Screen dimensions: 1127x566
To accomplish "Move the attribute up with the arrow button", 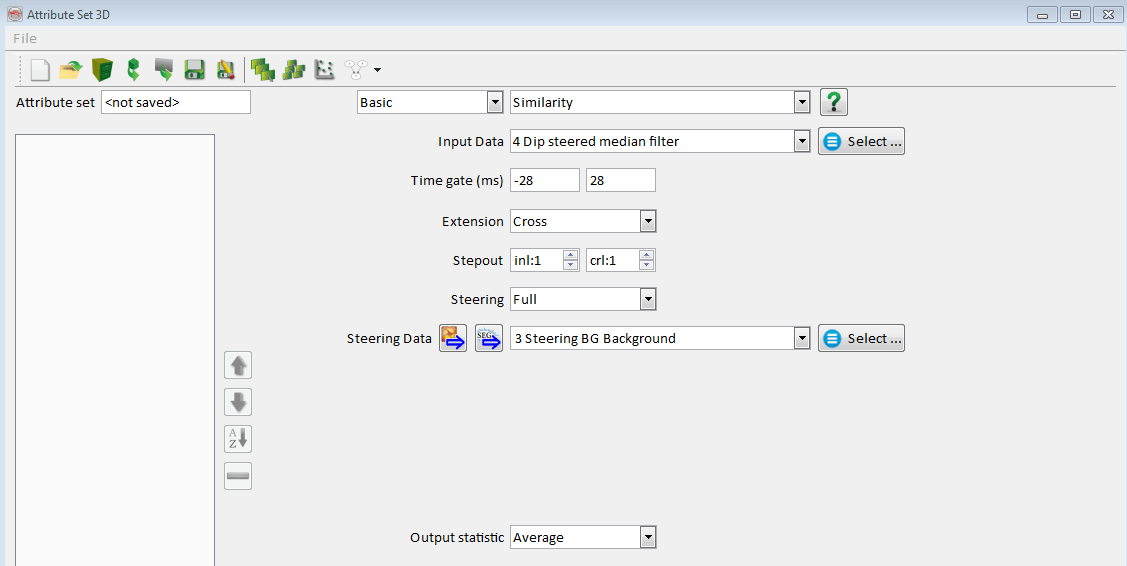I will [x=238, y=365].
